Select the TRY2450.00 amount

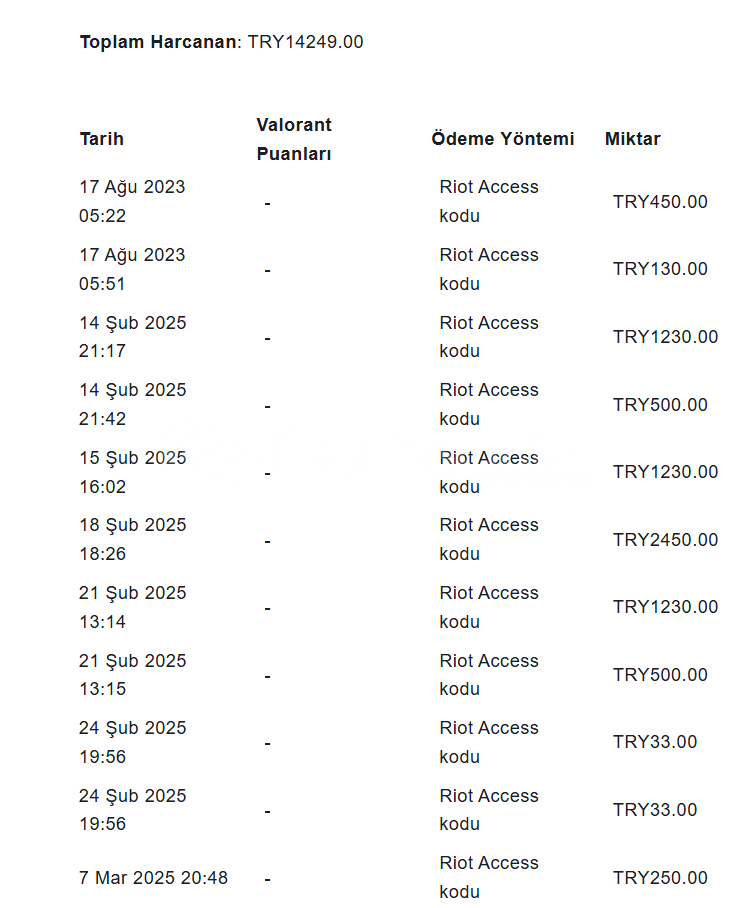pyautogui.click(x=665, y=540)
